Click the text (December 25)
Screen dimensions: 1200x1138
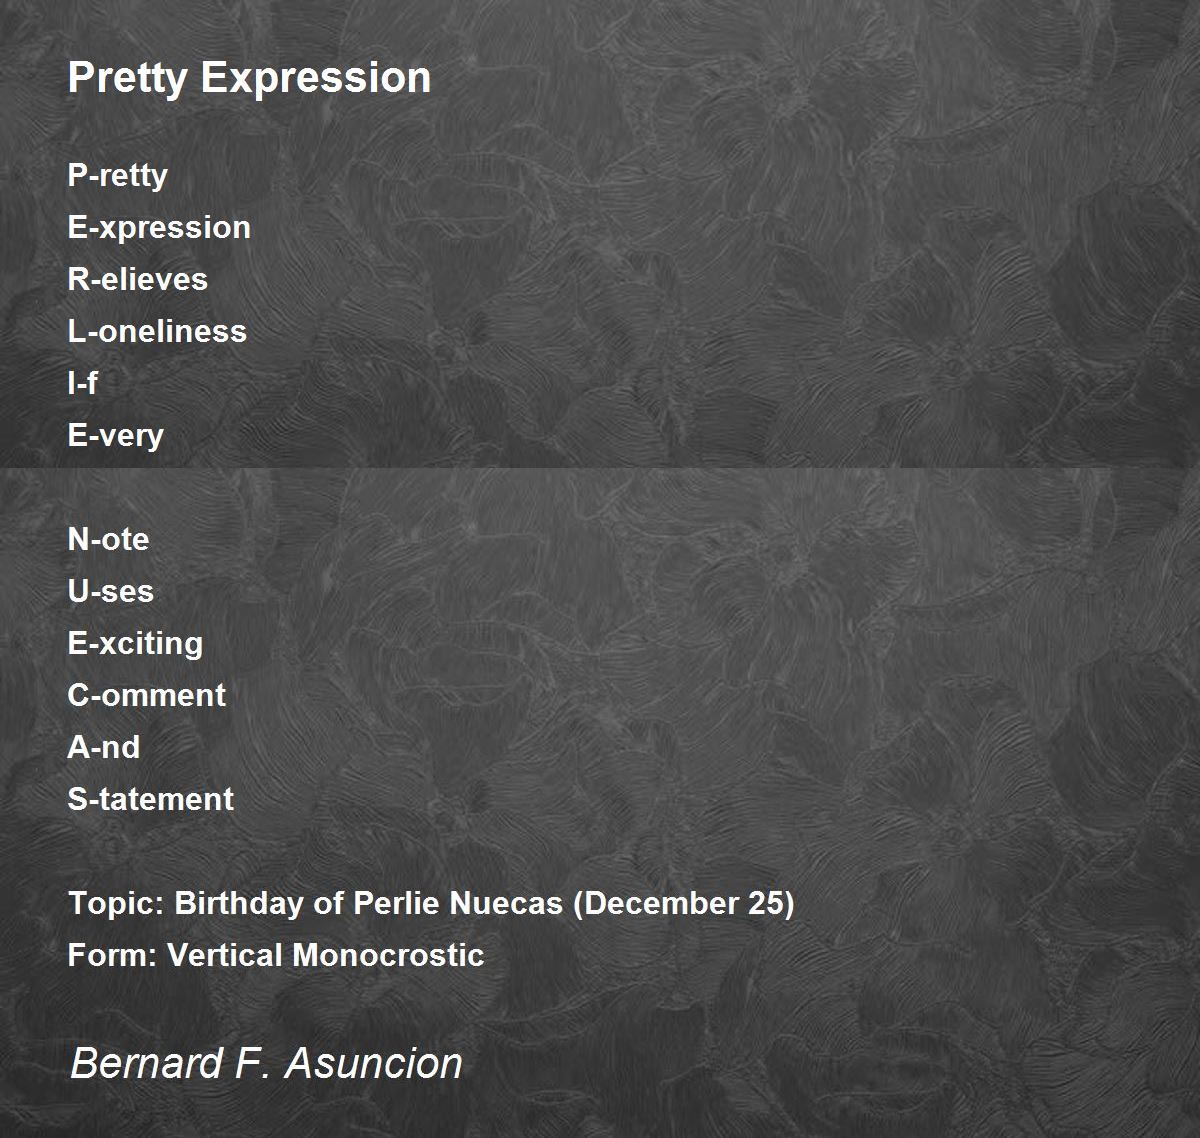[x=684, y=904]
